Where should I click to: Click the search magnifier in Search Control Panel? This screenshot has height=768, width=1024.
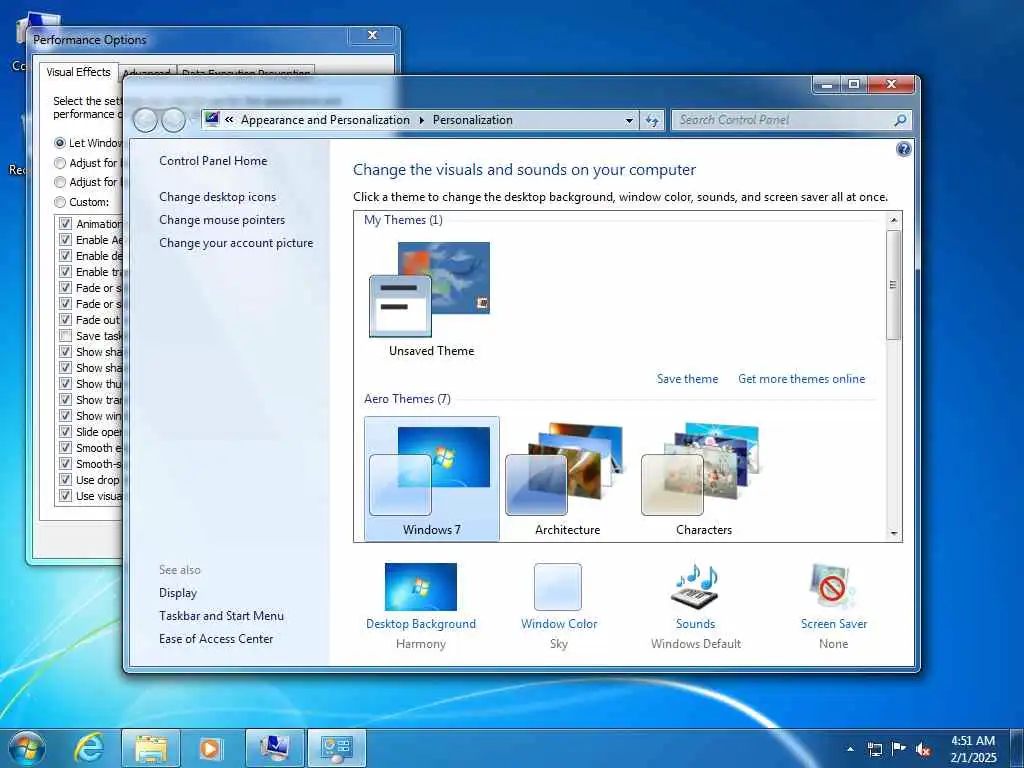click(x=900, y=120)
